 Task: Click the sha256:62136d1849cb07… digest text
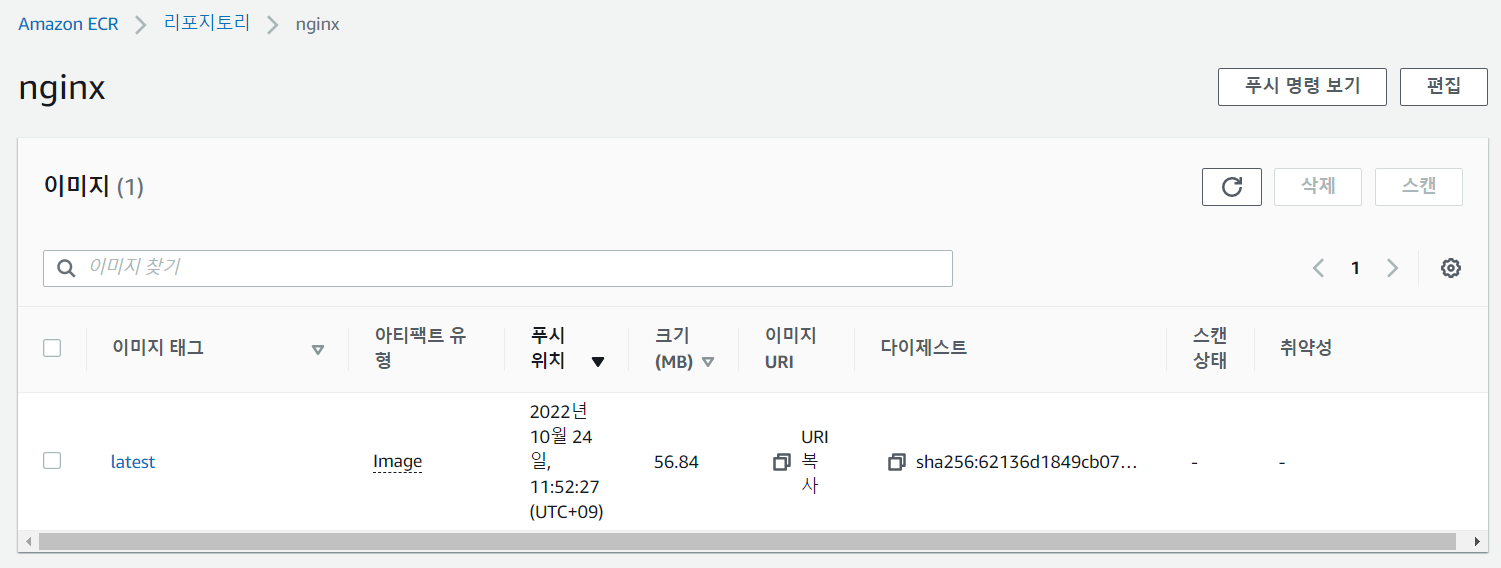coord(1027,462)
